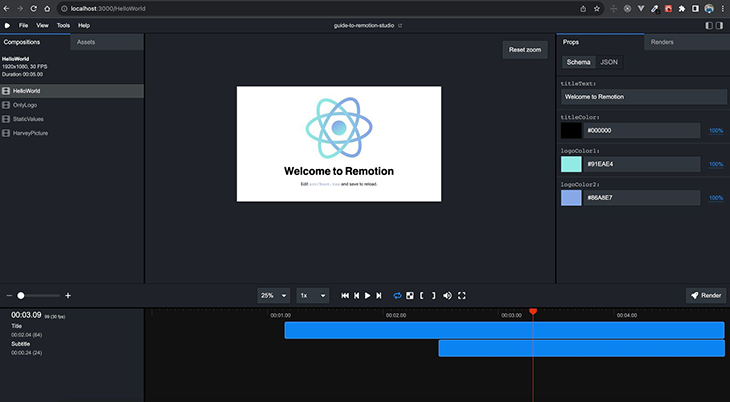Screen dimensions: 730x402
Task: Enter fullscreen preview mode
Action: tap(462, 296)
